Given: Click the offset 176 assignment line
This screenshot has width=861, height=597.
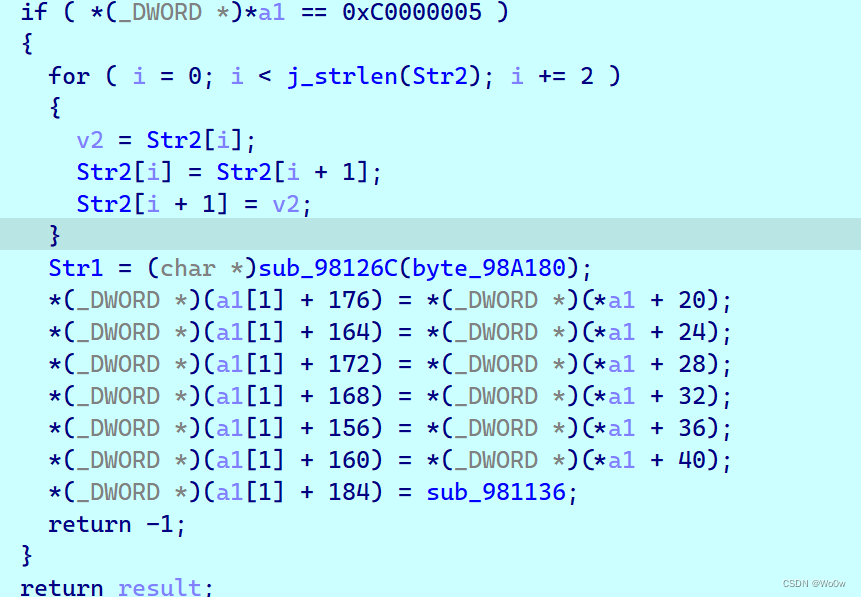Looking at the screenshot, I should tap(390, 300).
